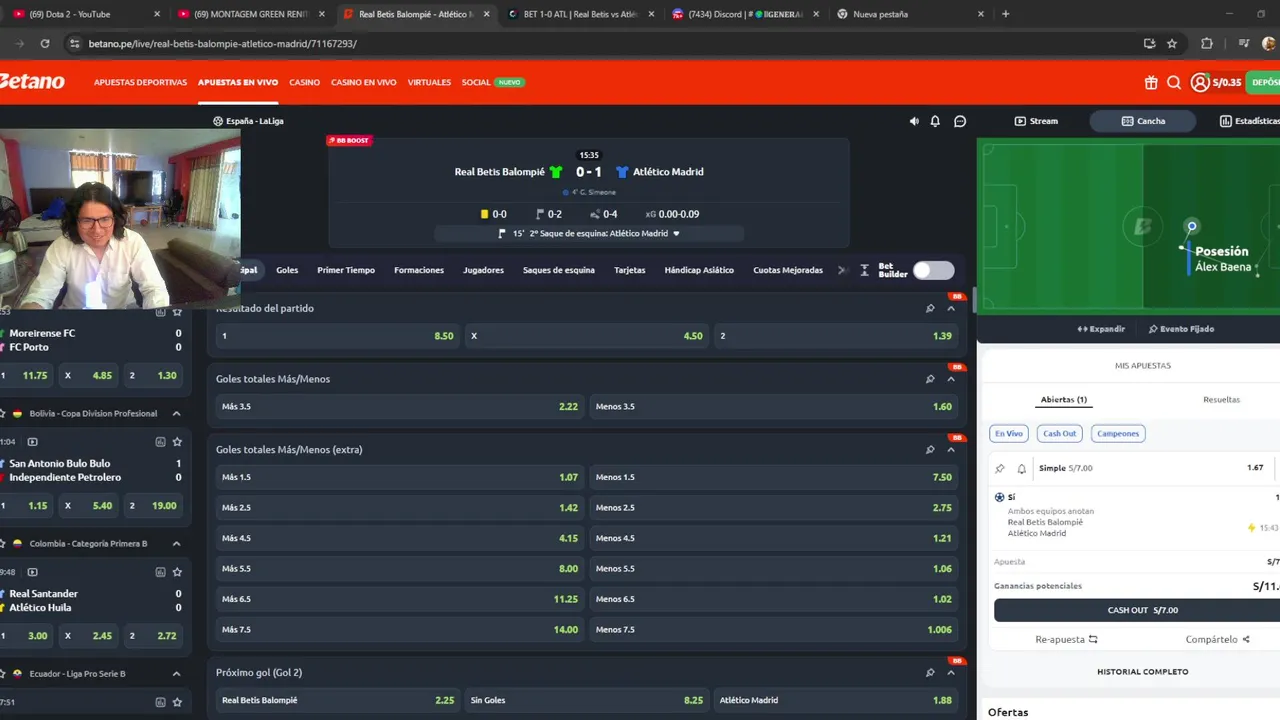Image resolution: width=1280 pixels, height=720 pixels.
Task: Bet on Atlético Madrid win at 1.39
Action: (835, 336)
